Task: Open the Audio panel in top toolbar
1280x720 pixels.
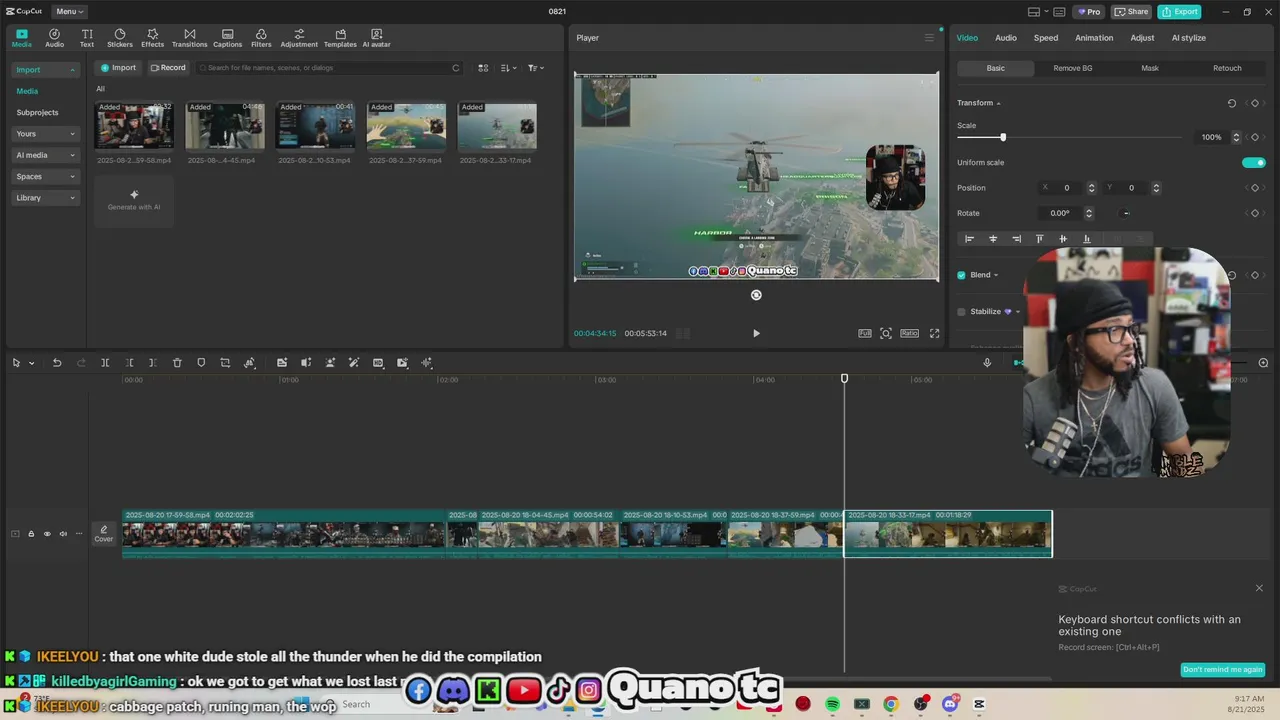Action: [x=54, y=38]
